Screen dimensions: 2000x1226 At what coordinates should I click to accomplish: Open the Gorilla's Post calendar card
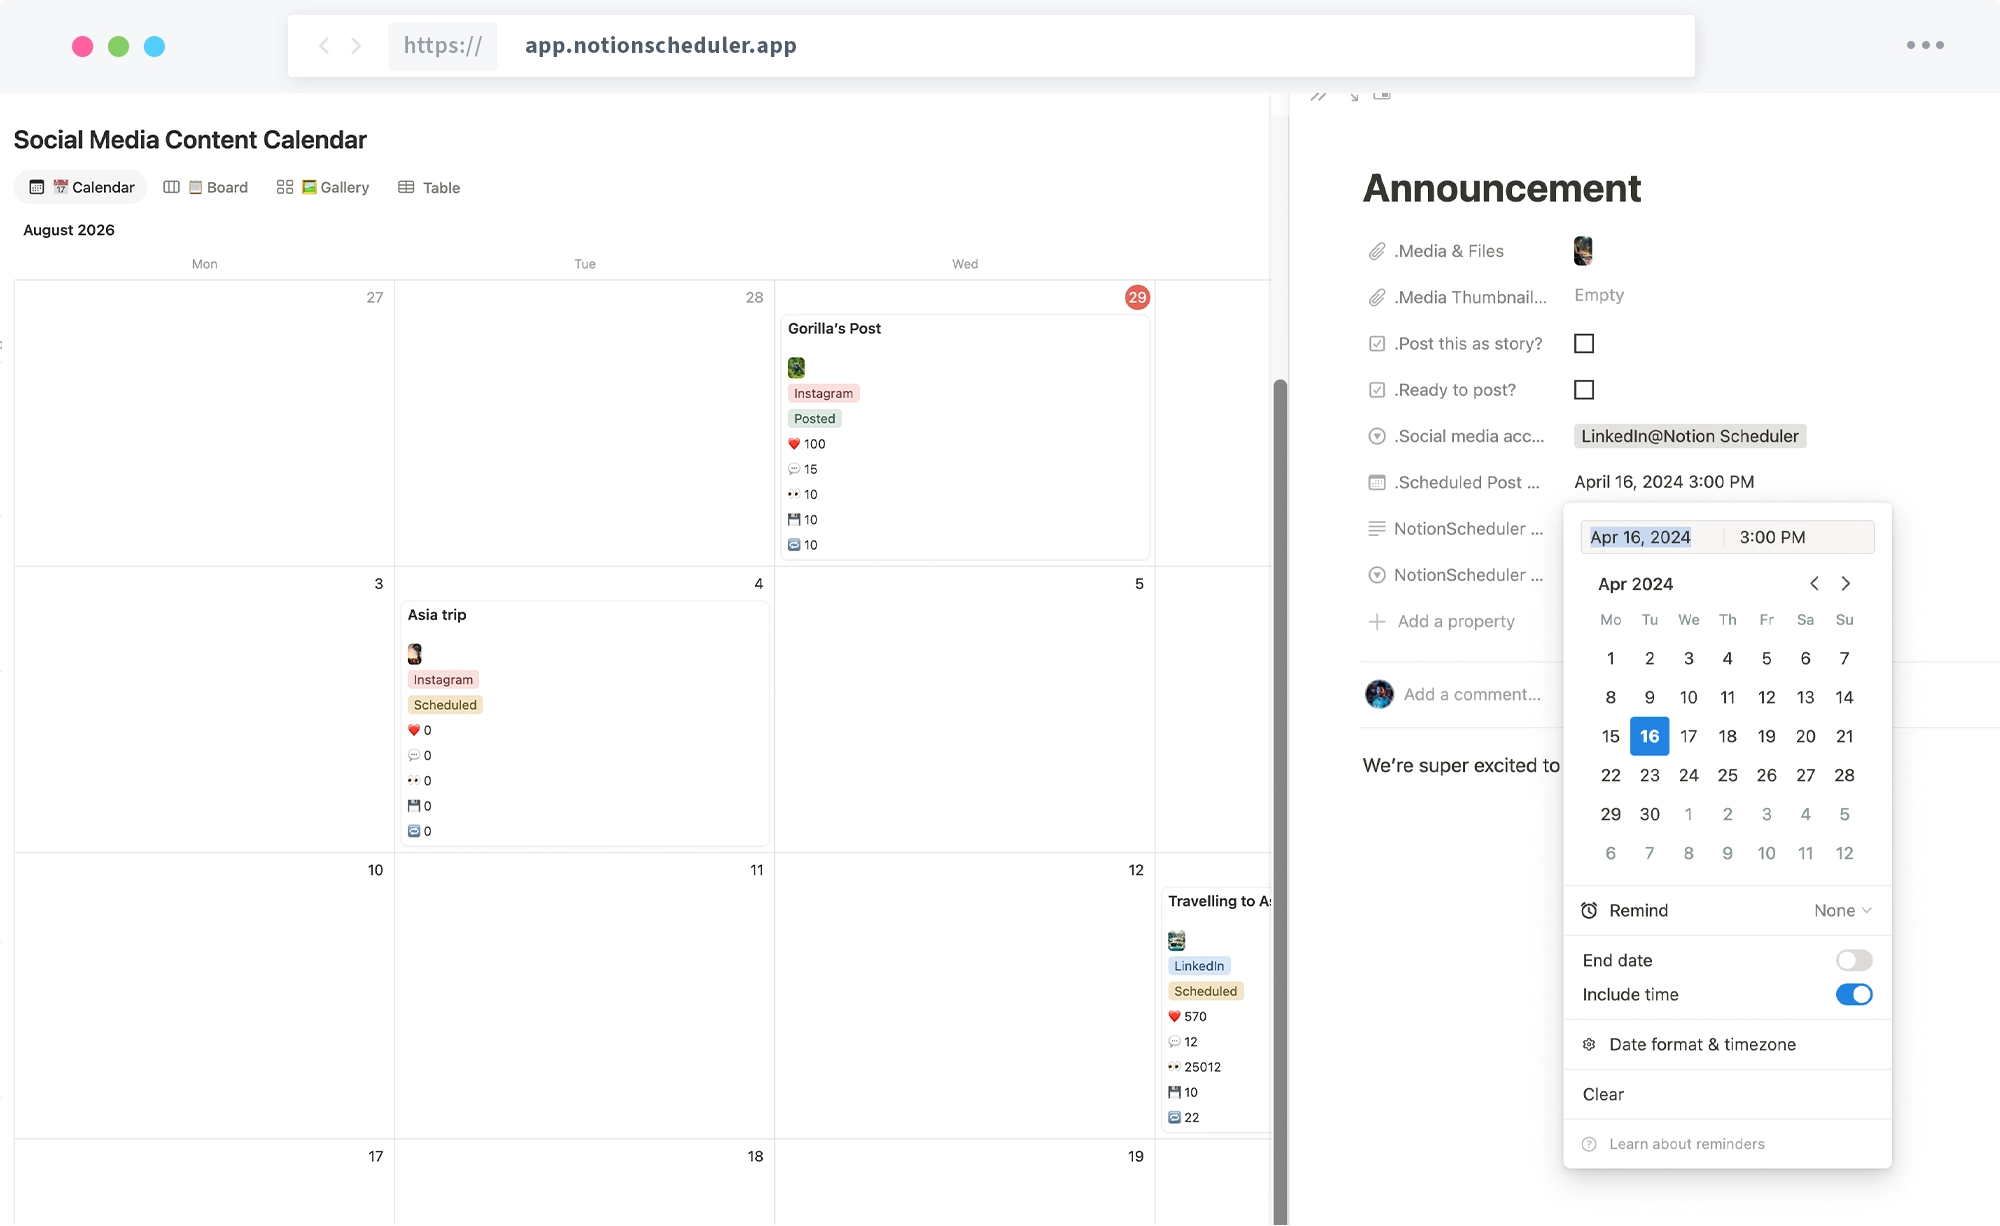tap(964, 437)
